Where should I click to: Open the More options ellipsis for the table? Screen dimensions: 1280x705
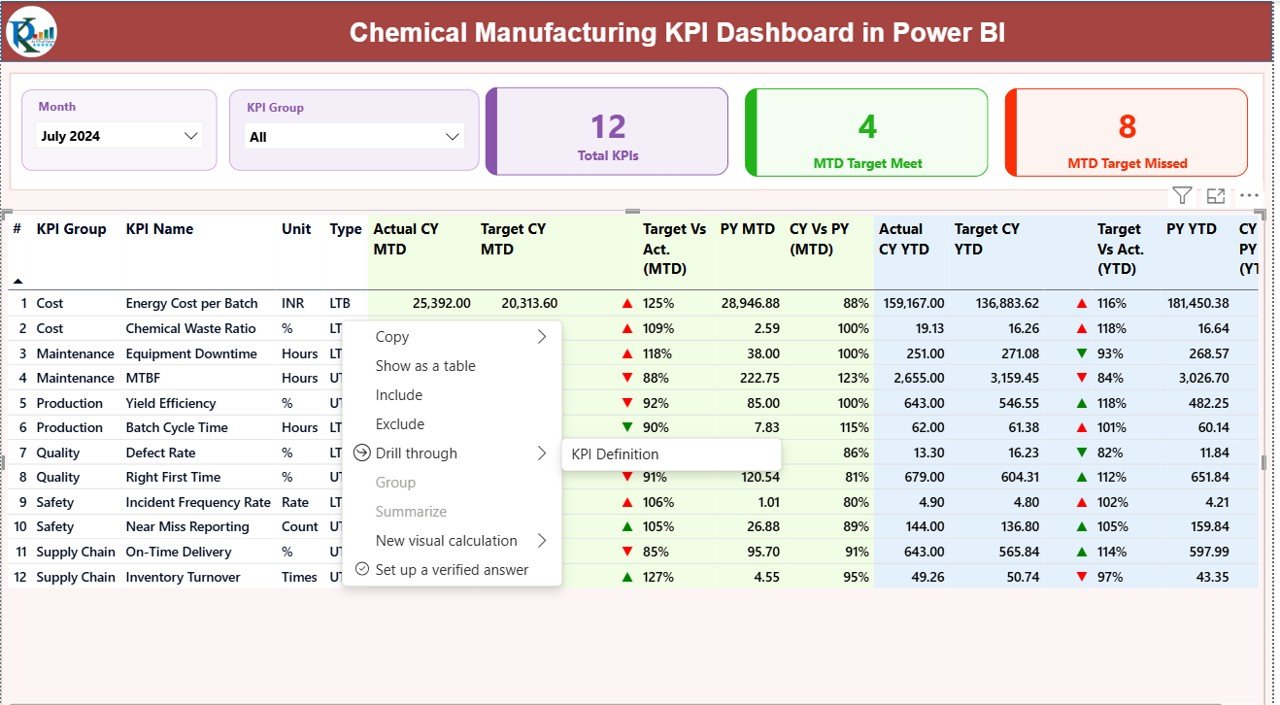click(1248, 195)
